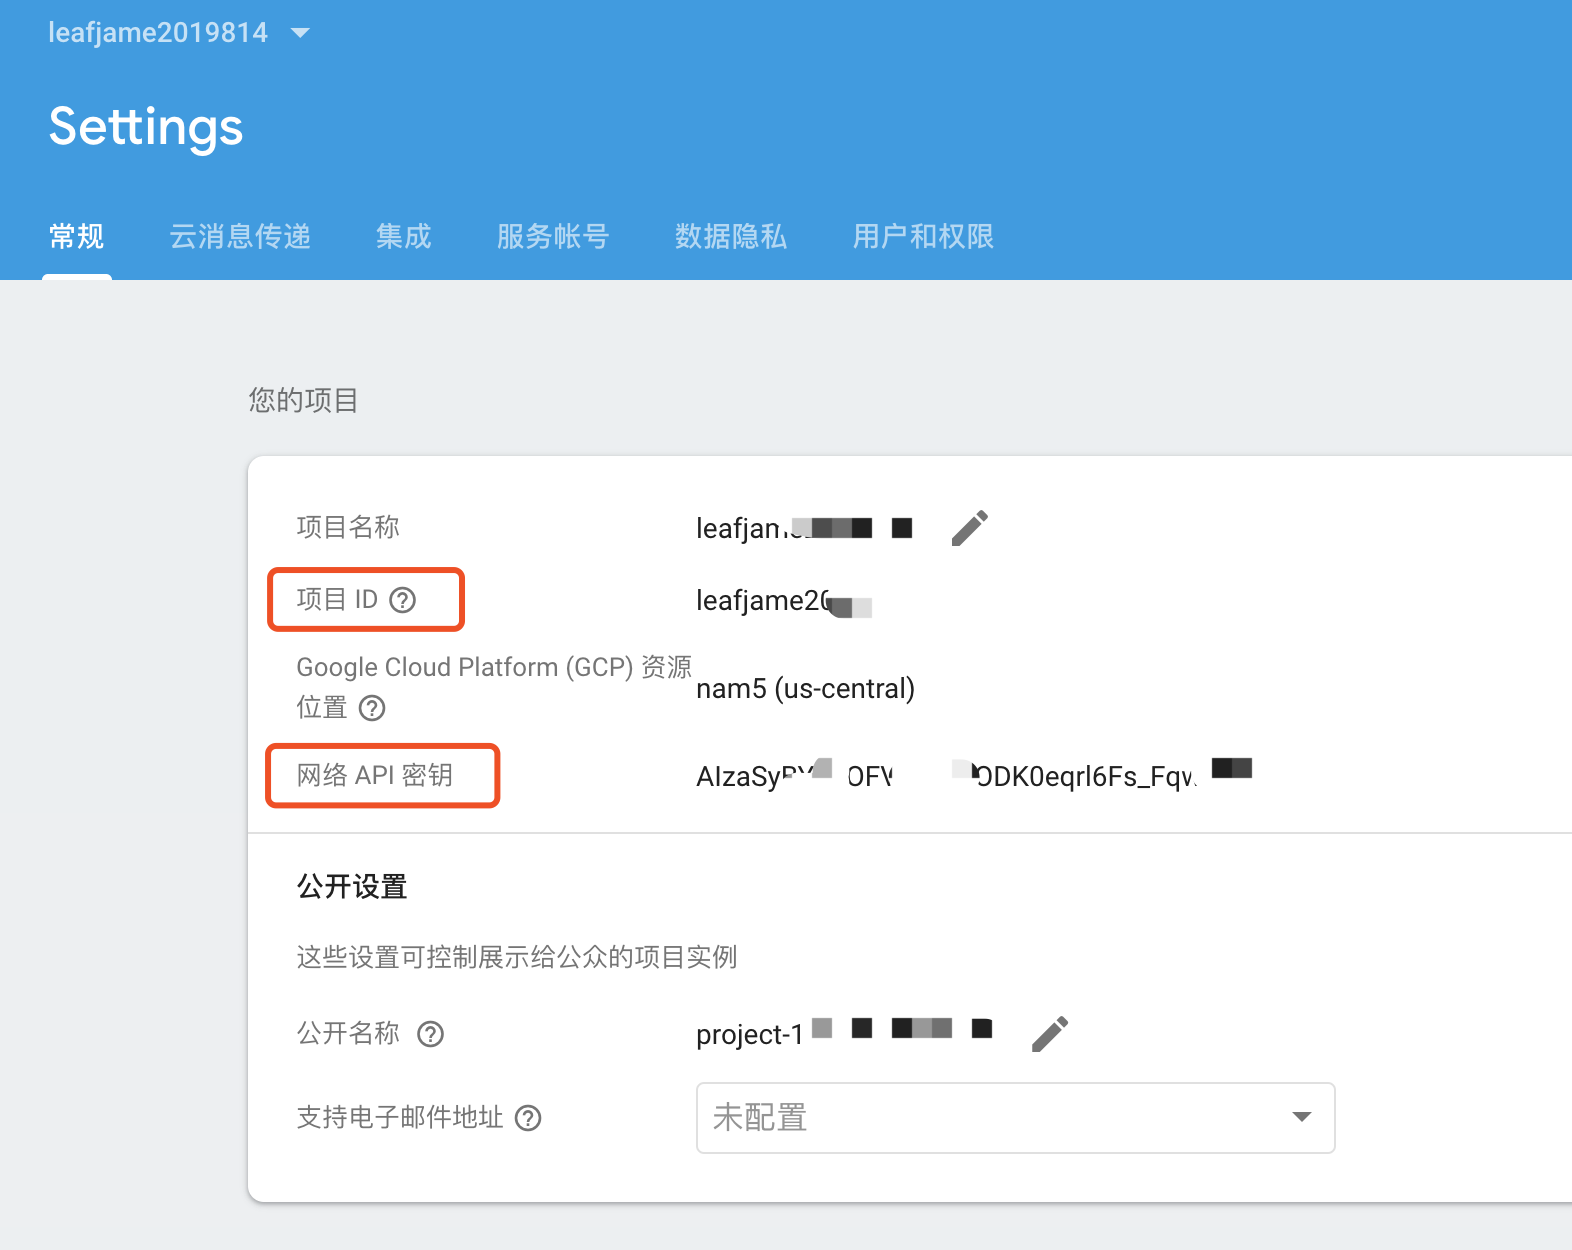
Task: Show help for 支持电子邮件地址
Action: coord(528,1118)
